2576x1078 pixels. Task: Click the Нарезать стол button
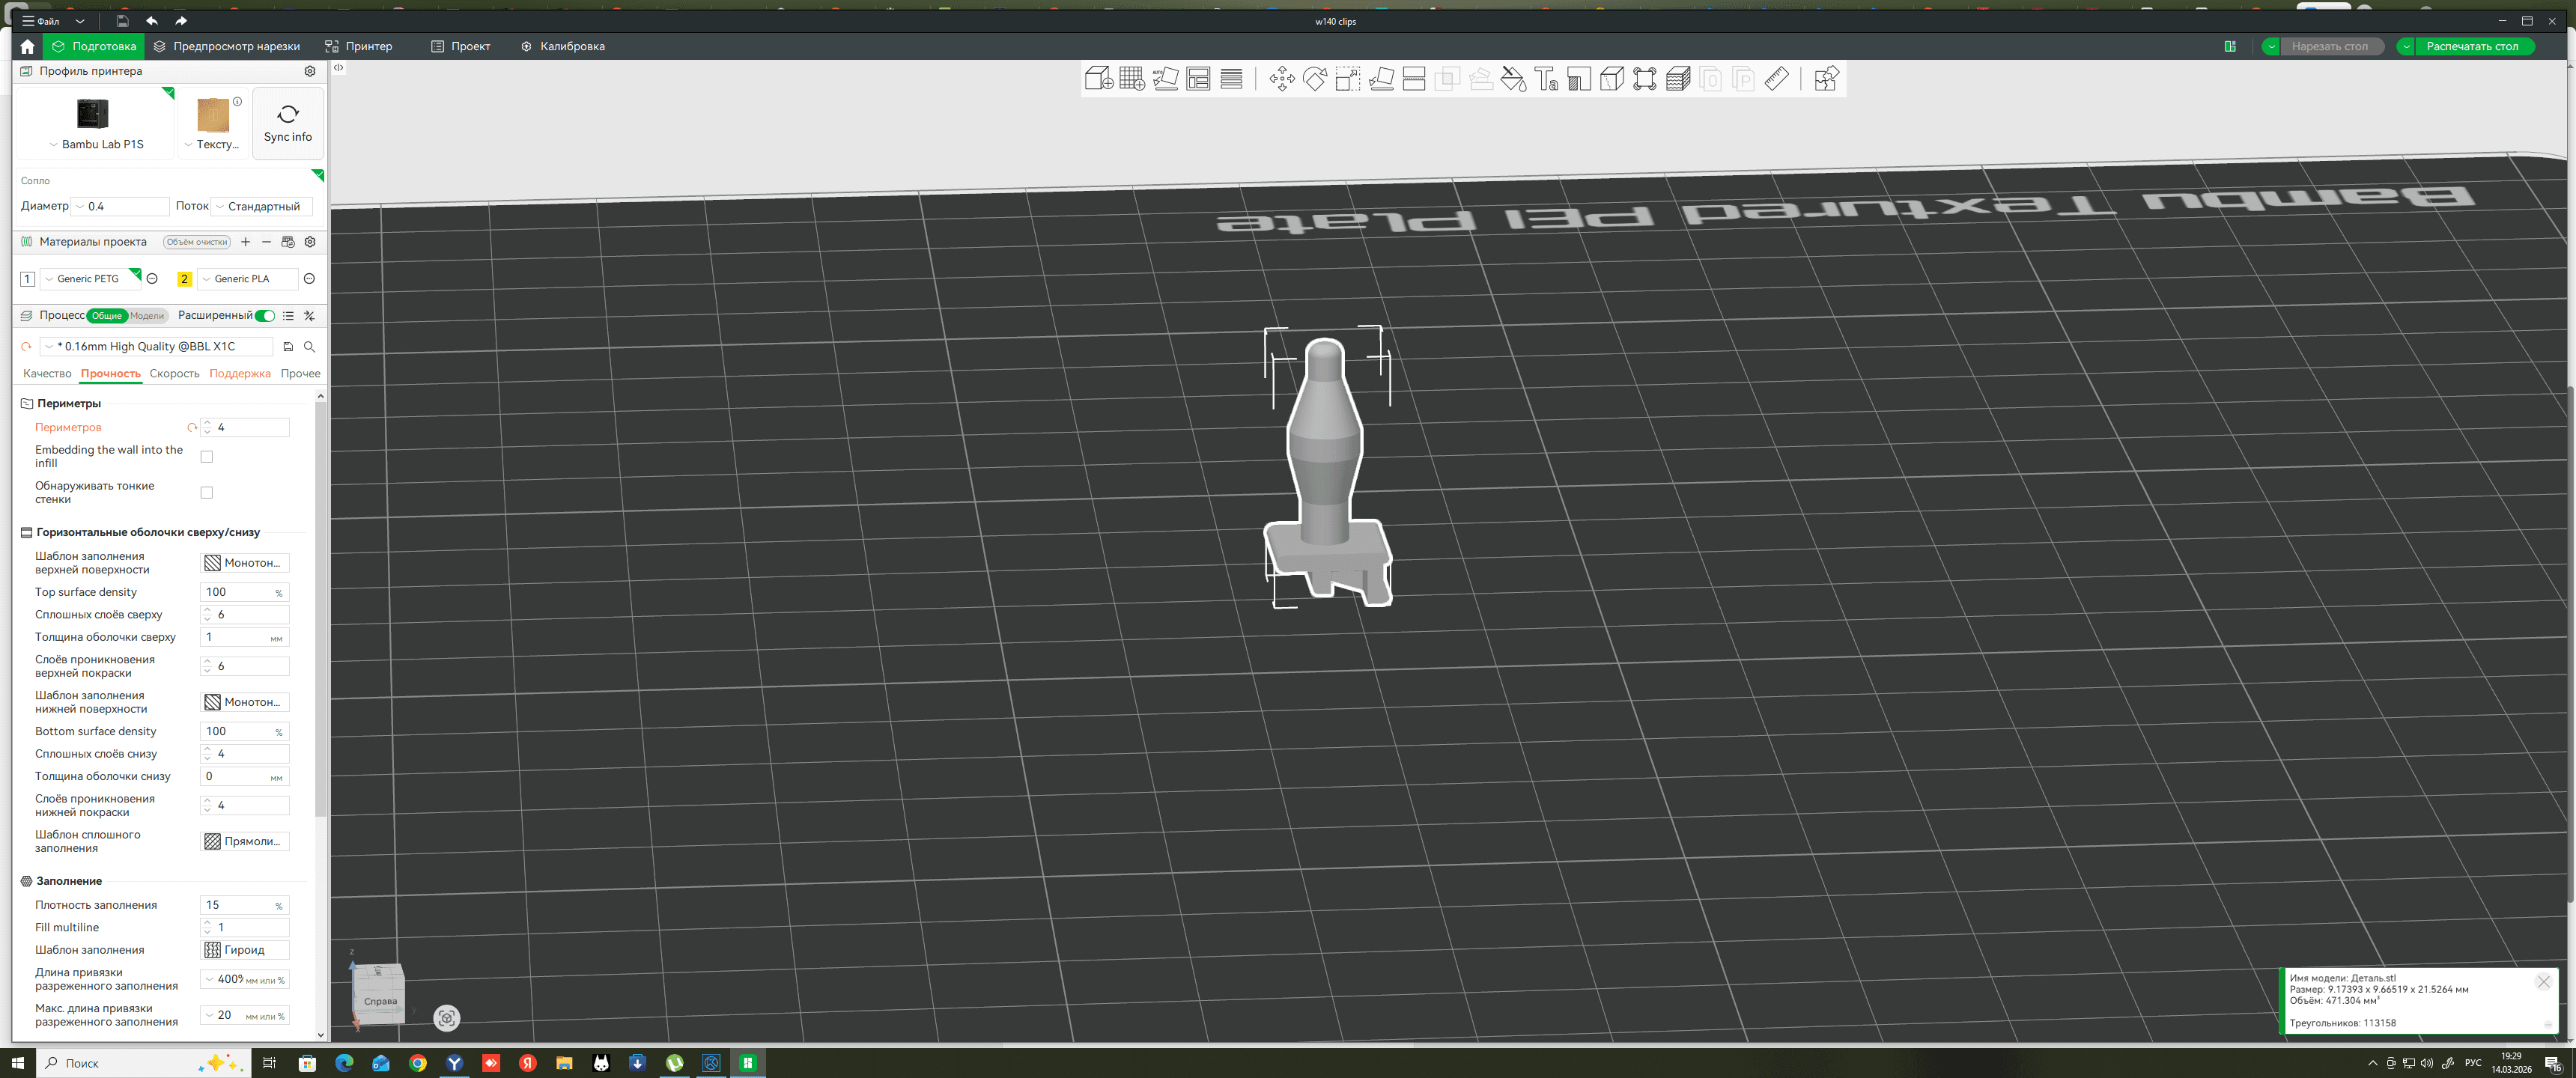pyautogui.click(x=2330, y=46)
